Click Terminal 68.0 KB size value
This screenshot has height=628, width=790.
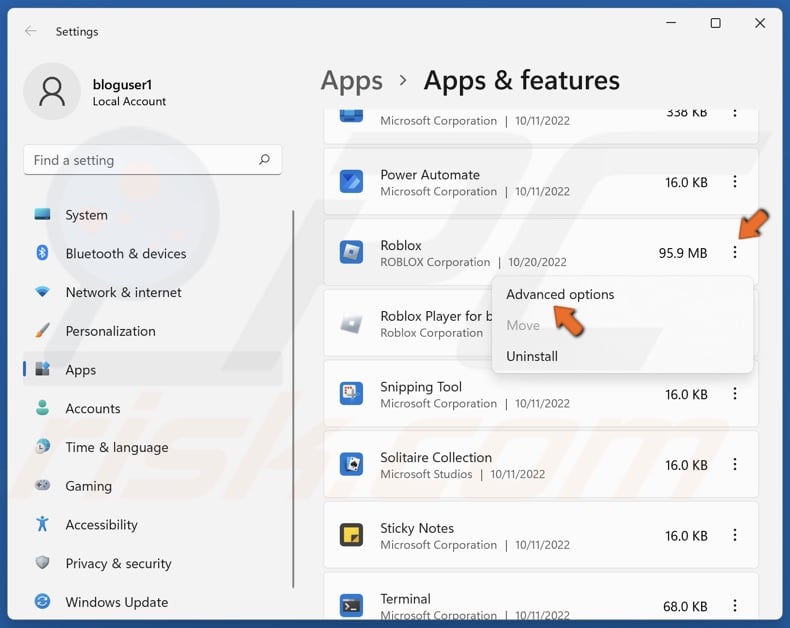pos(685,606)
